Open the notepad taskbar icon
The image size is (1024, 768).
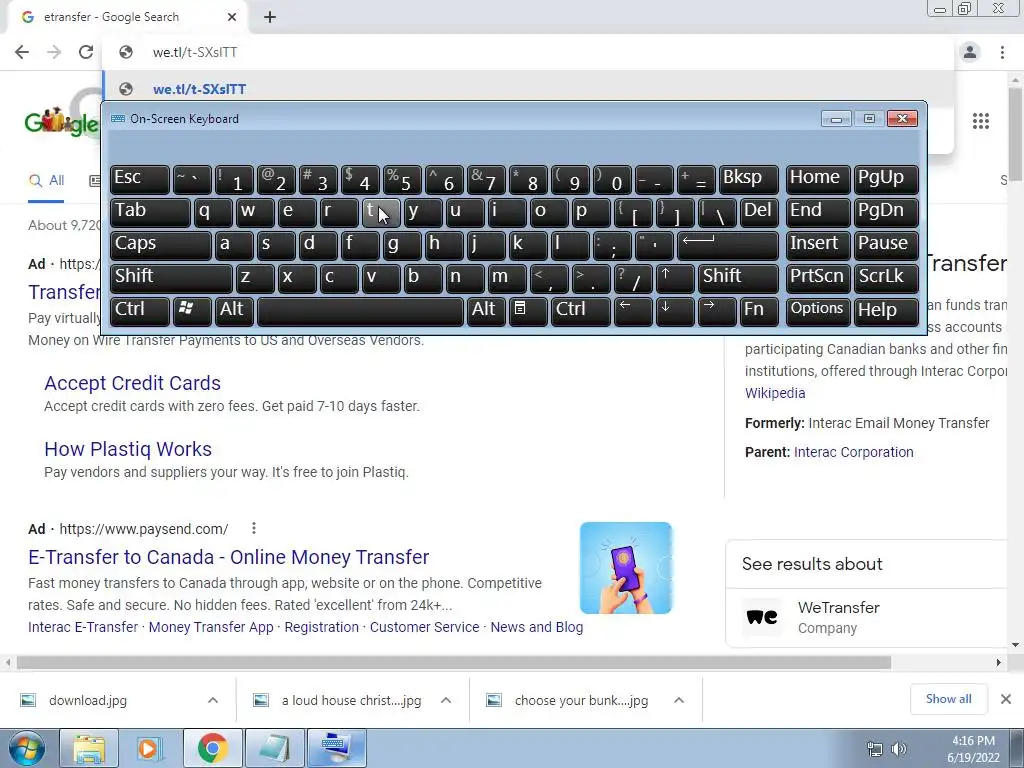[274, 748]
